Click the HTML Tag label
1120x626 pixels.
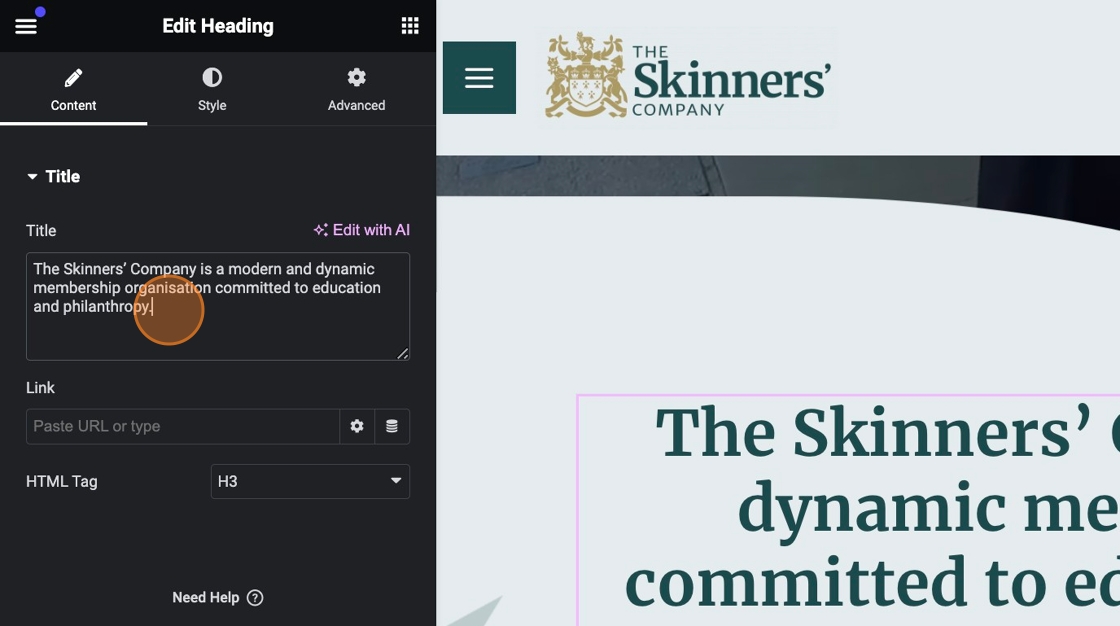tap(61, 482)
